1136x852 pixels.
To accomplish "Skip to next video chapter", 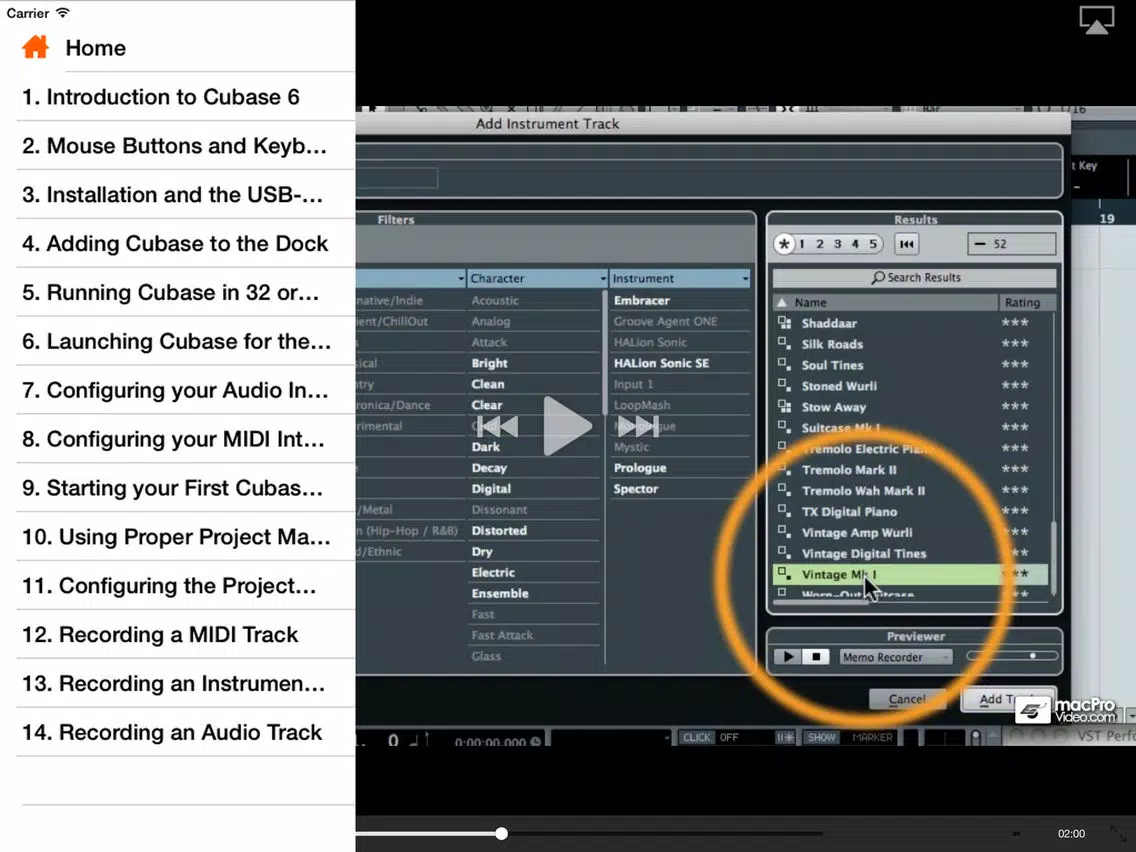I will click(x=638, y=426).
